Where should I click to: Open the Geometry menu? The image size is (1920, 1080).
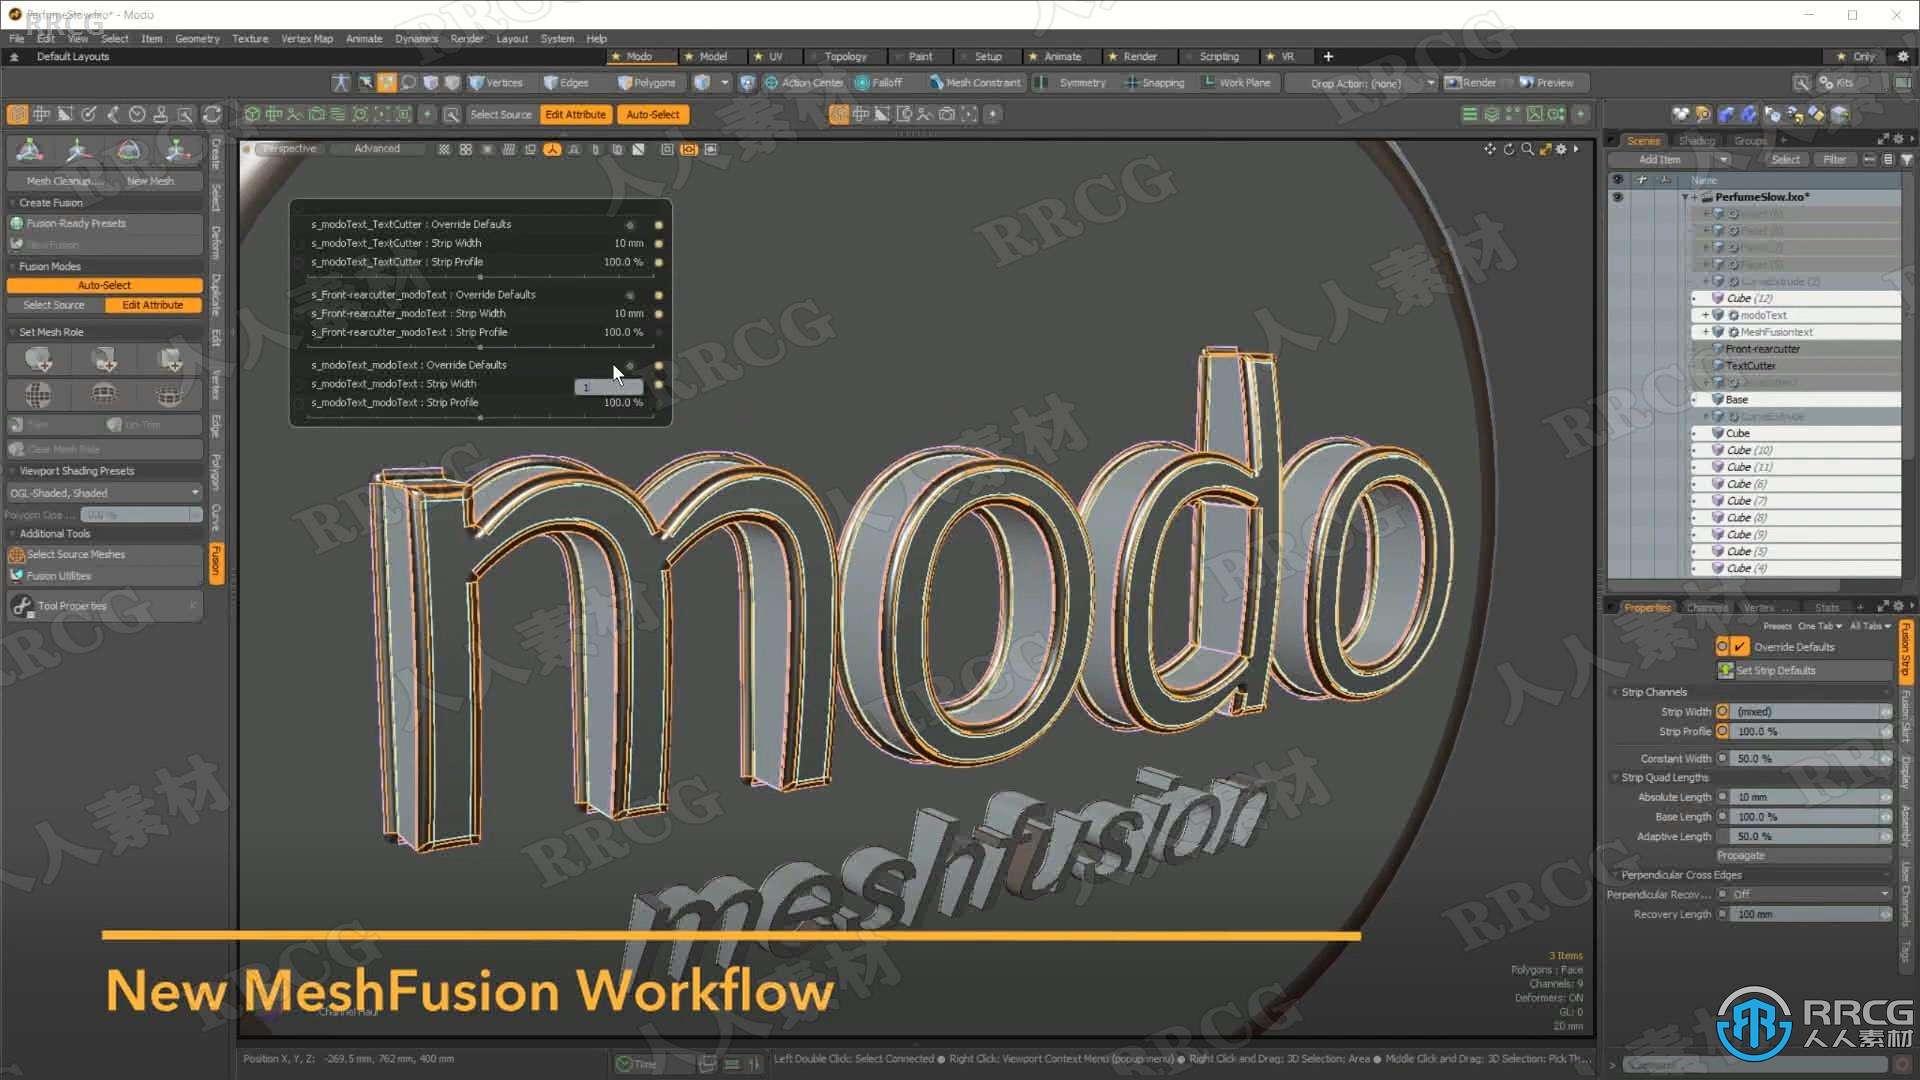click(x=197, y=38)
